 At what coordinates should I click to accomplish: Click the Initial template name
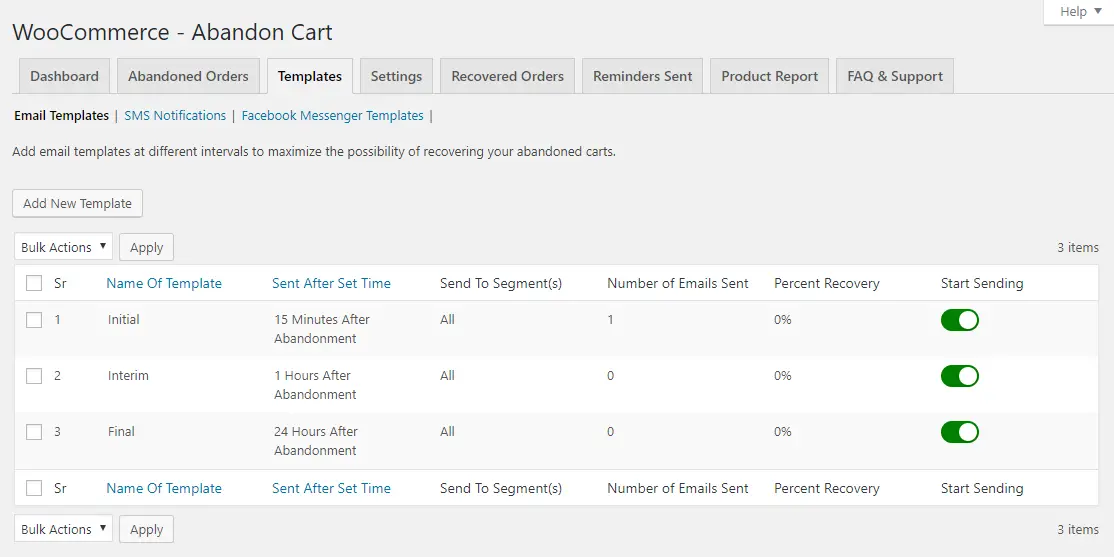pyautogui.click(x=124, y=320)
